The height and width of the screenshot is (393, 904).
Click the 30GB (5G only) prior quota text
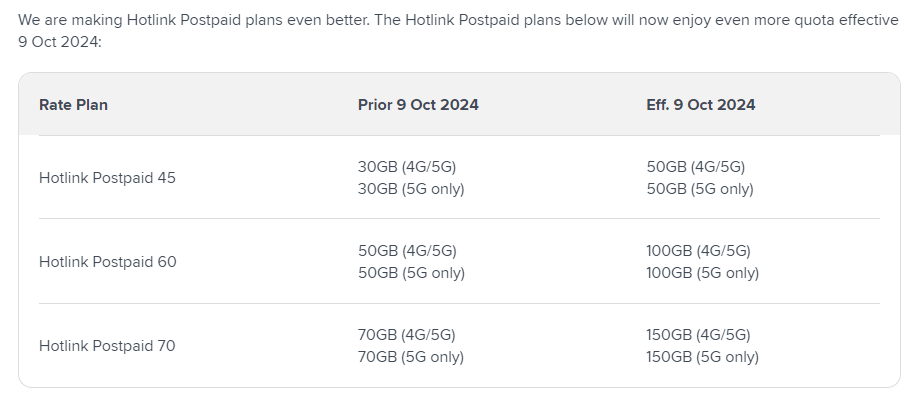point(411,189)
